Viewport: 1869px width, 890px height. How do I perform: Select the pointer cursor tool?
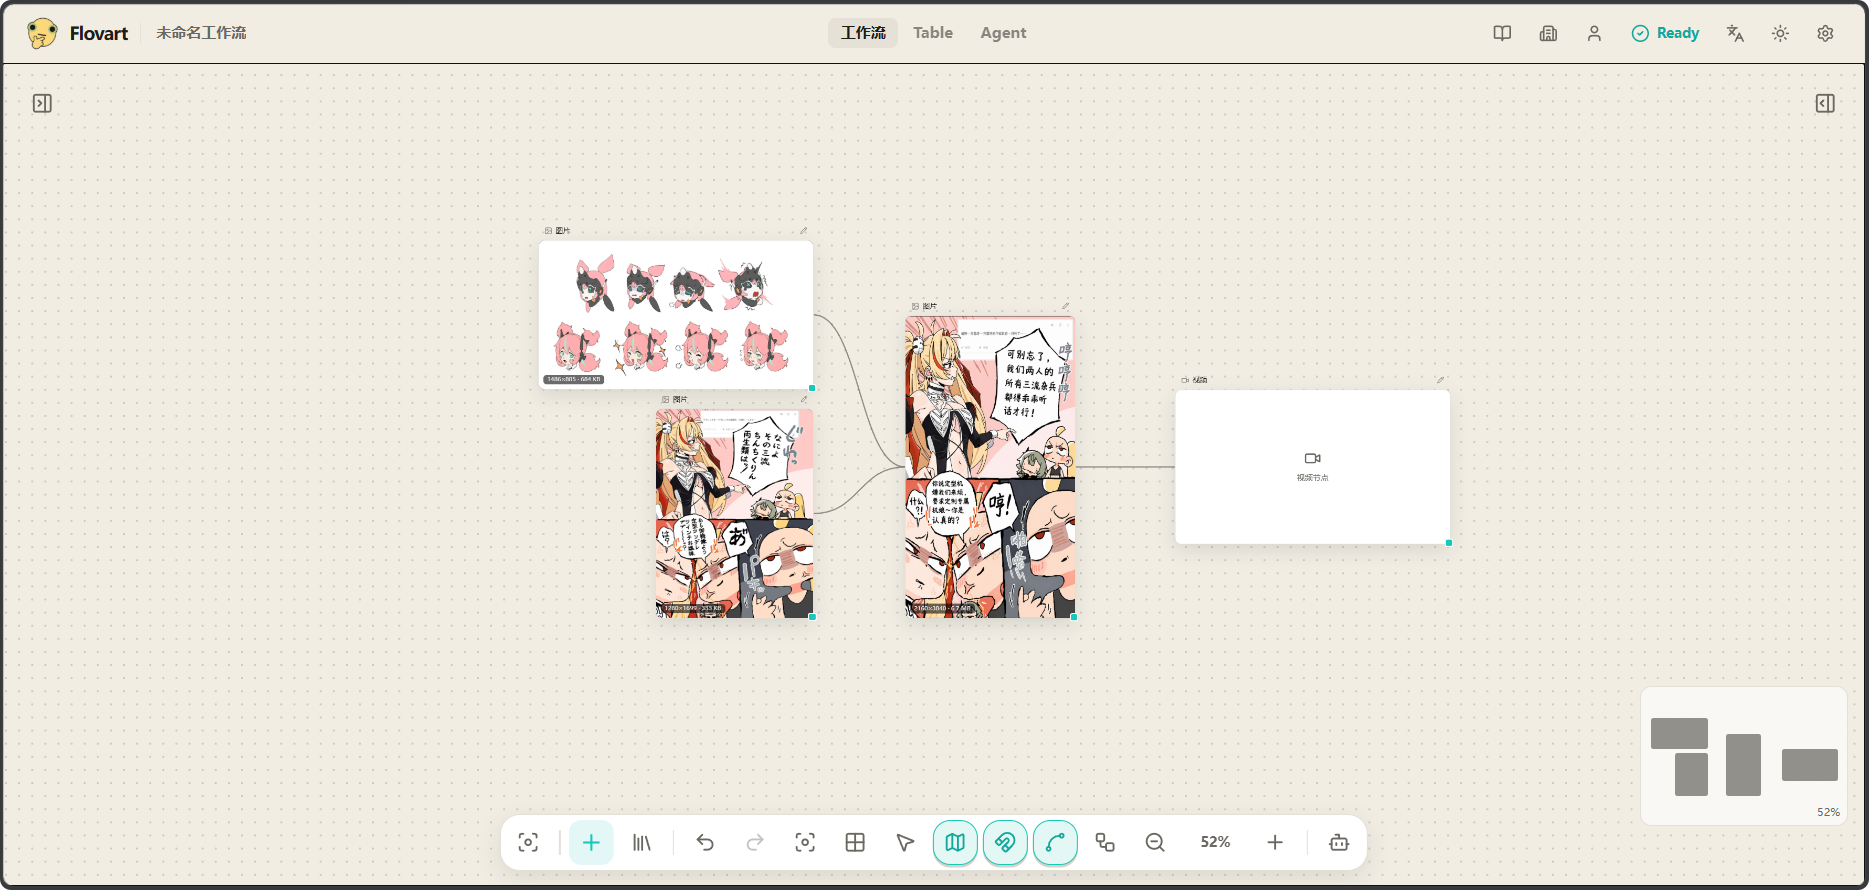[905, 842]
